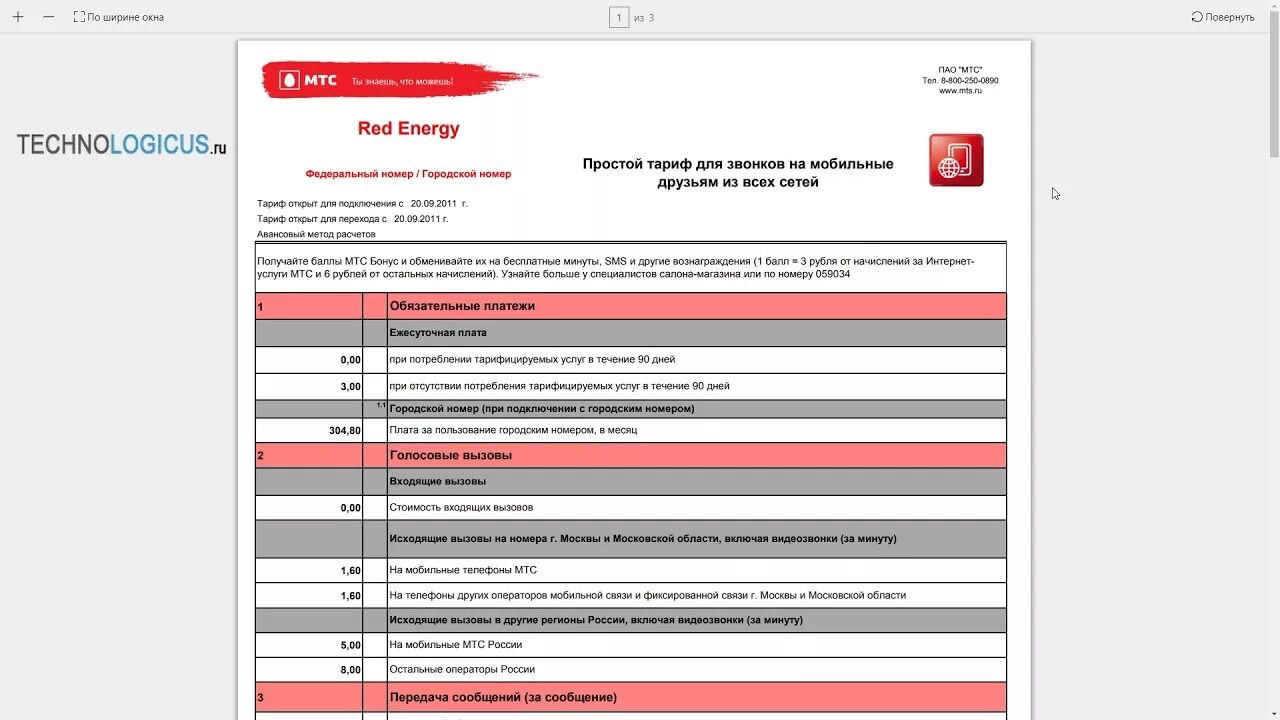Viewport: 1280px width, 720px height.
Task: Click 'Тариф открыт для перехода' line
Action: [x=353, y=218]
